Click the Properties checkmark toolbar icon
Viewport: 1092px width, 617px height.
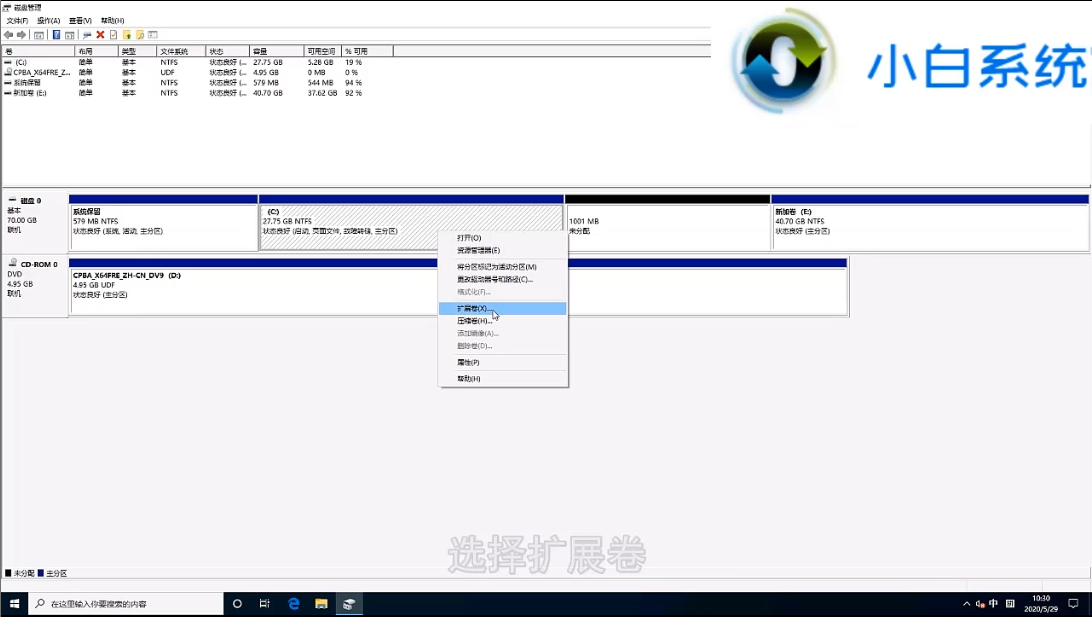(x=113, y=35)
